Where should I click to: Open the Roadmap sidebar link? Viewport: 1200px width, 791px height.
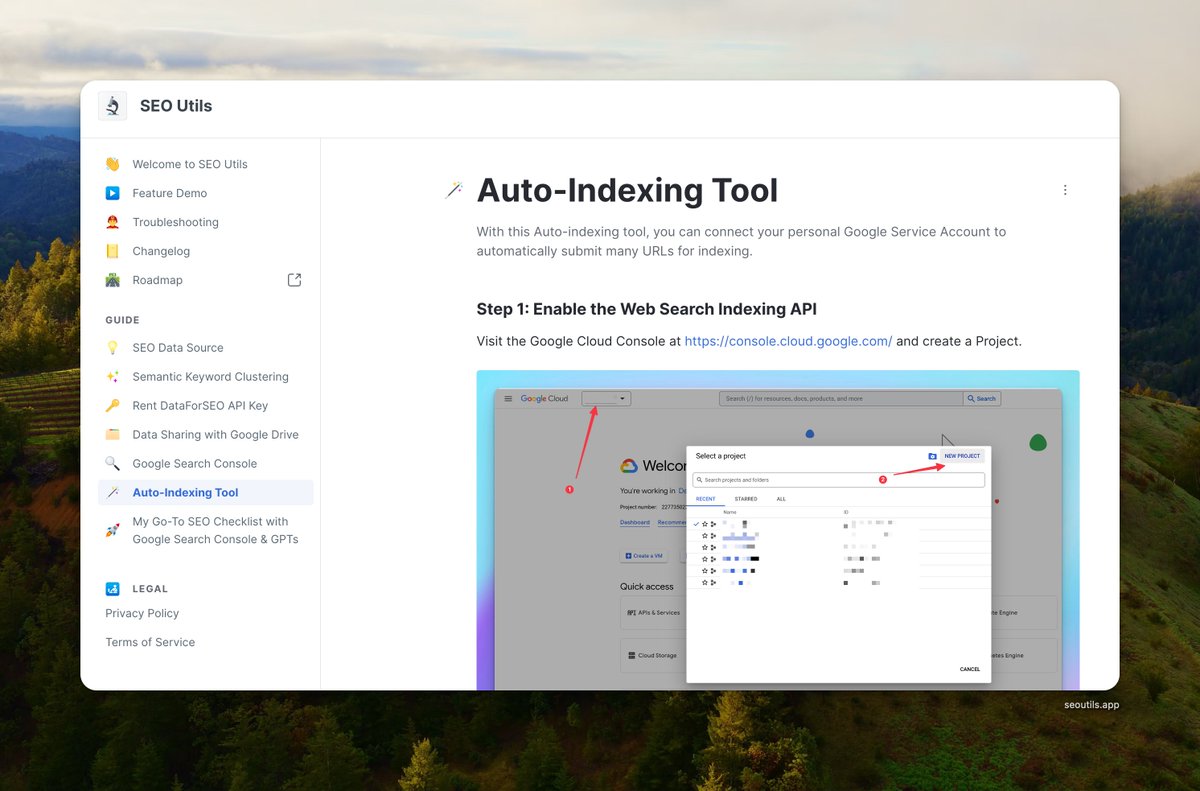(158, 280)
